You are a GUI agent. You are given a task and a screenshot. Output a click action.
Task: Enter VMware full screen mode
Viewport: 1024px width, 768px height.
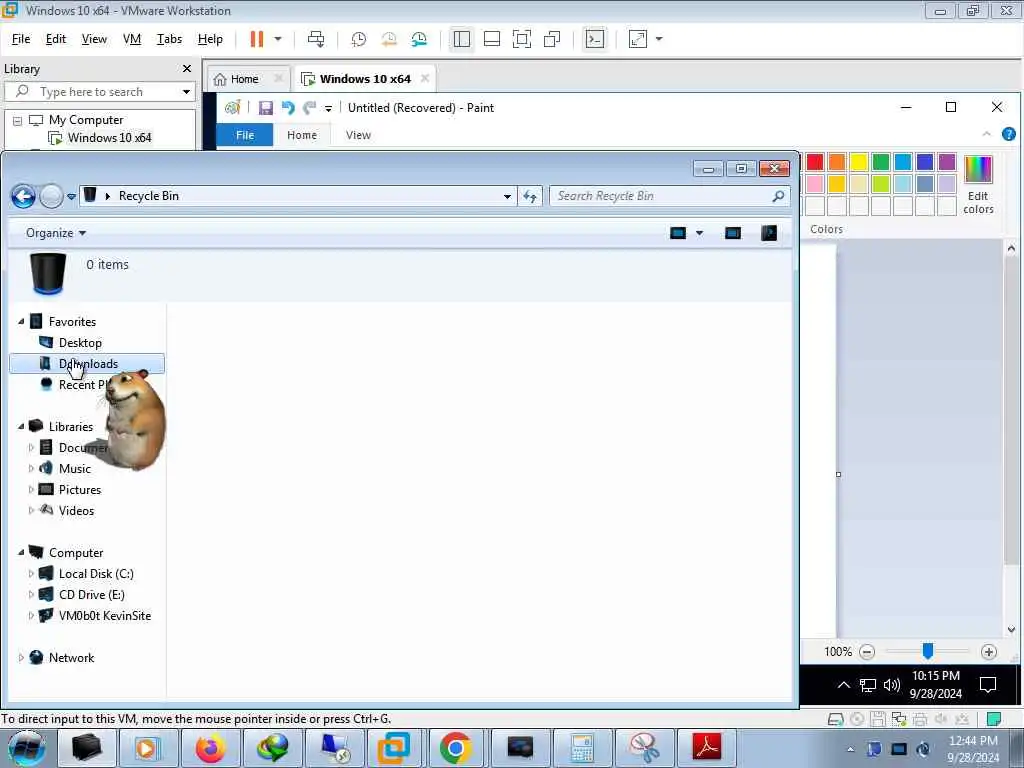[x=522, y=39]
